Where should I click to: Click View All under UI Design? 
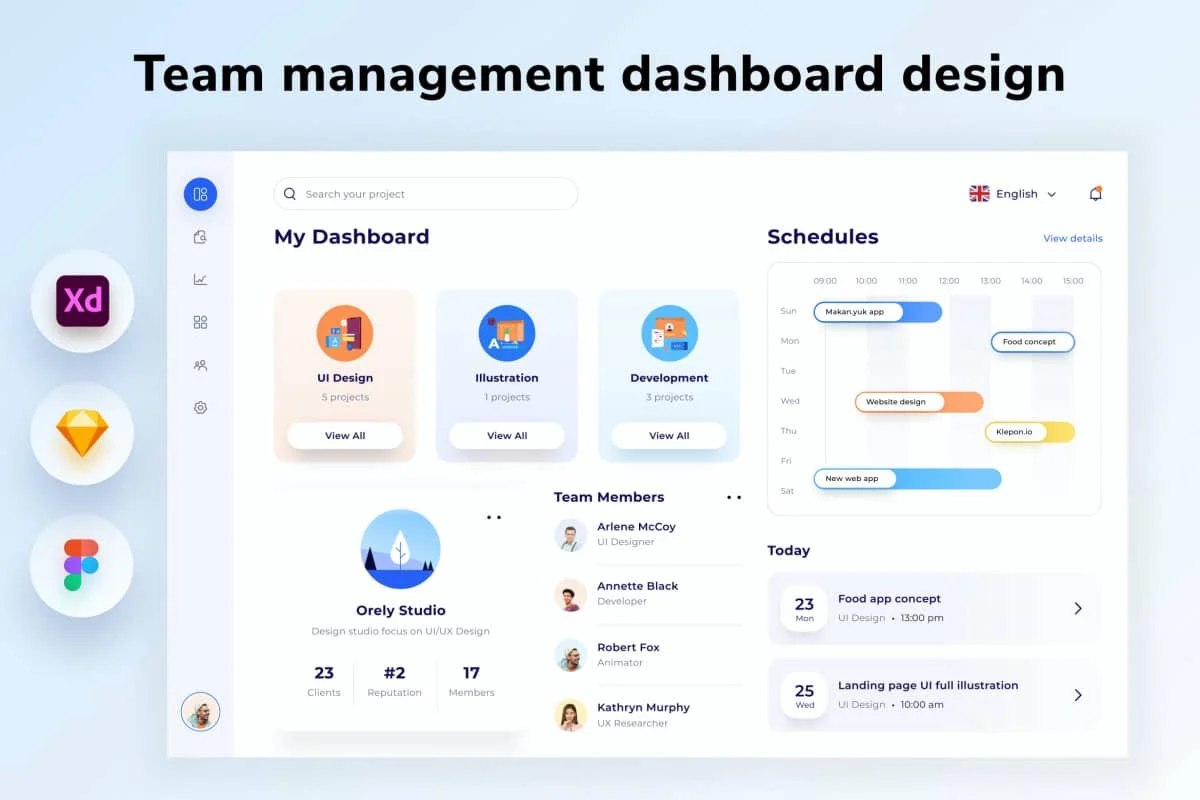click(x=345, y=436)
